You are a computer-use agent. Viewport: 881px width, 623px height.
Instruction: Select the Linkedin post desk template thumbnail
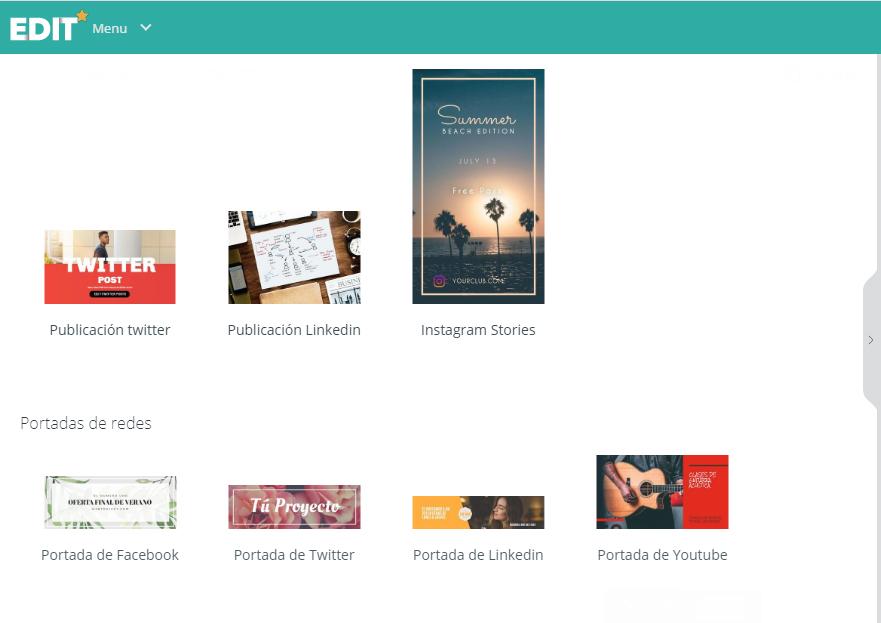pos(294,257)
